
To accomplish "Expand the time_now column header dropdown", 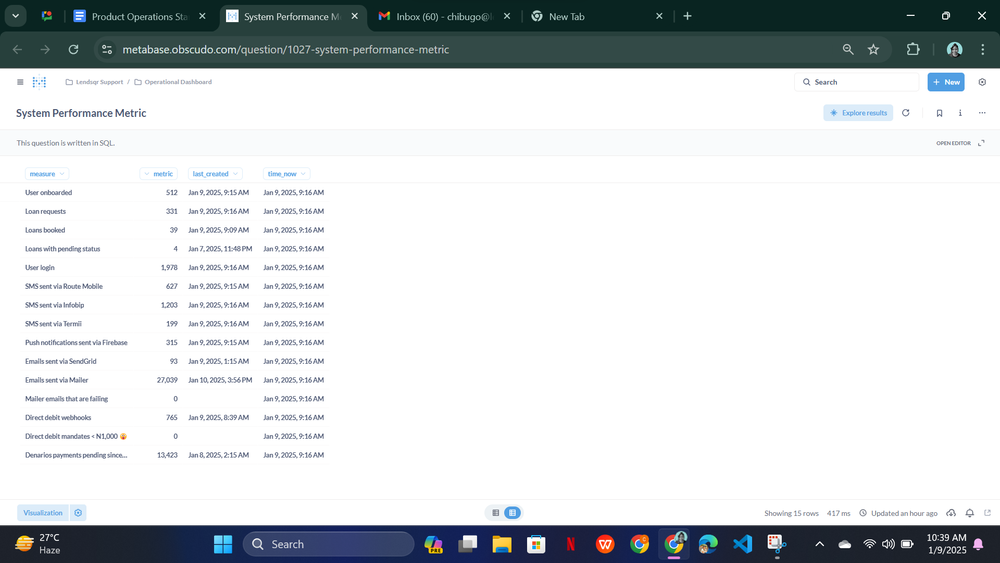I will point(286,174).
